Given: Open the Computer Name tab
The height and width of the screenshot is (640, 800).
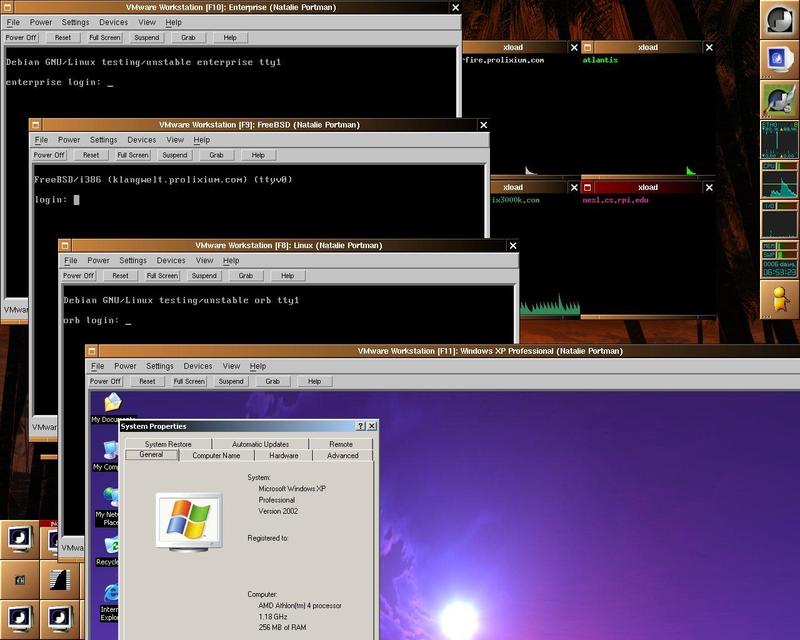Looking at the screenshot, I should tap(216, 456).
